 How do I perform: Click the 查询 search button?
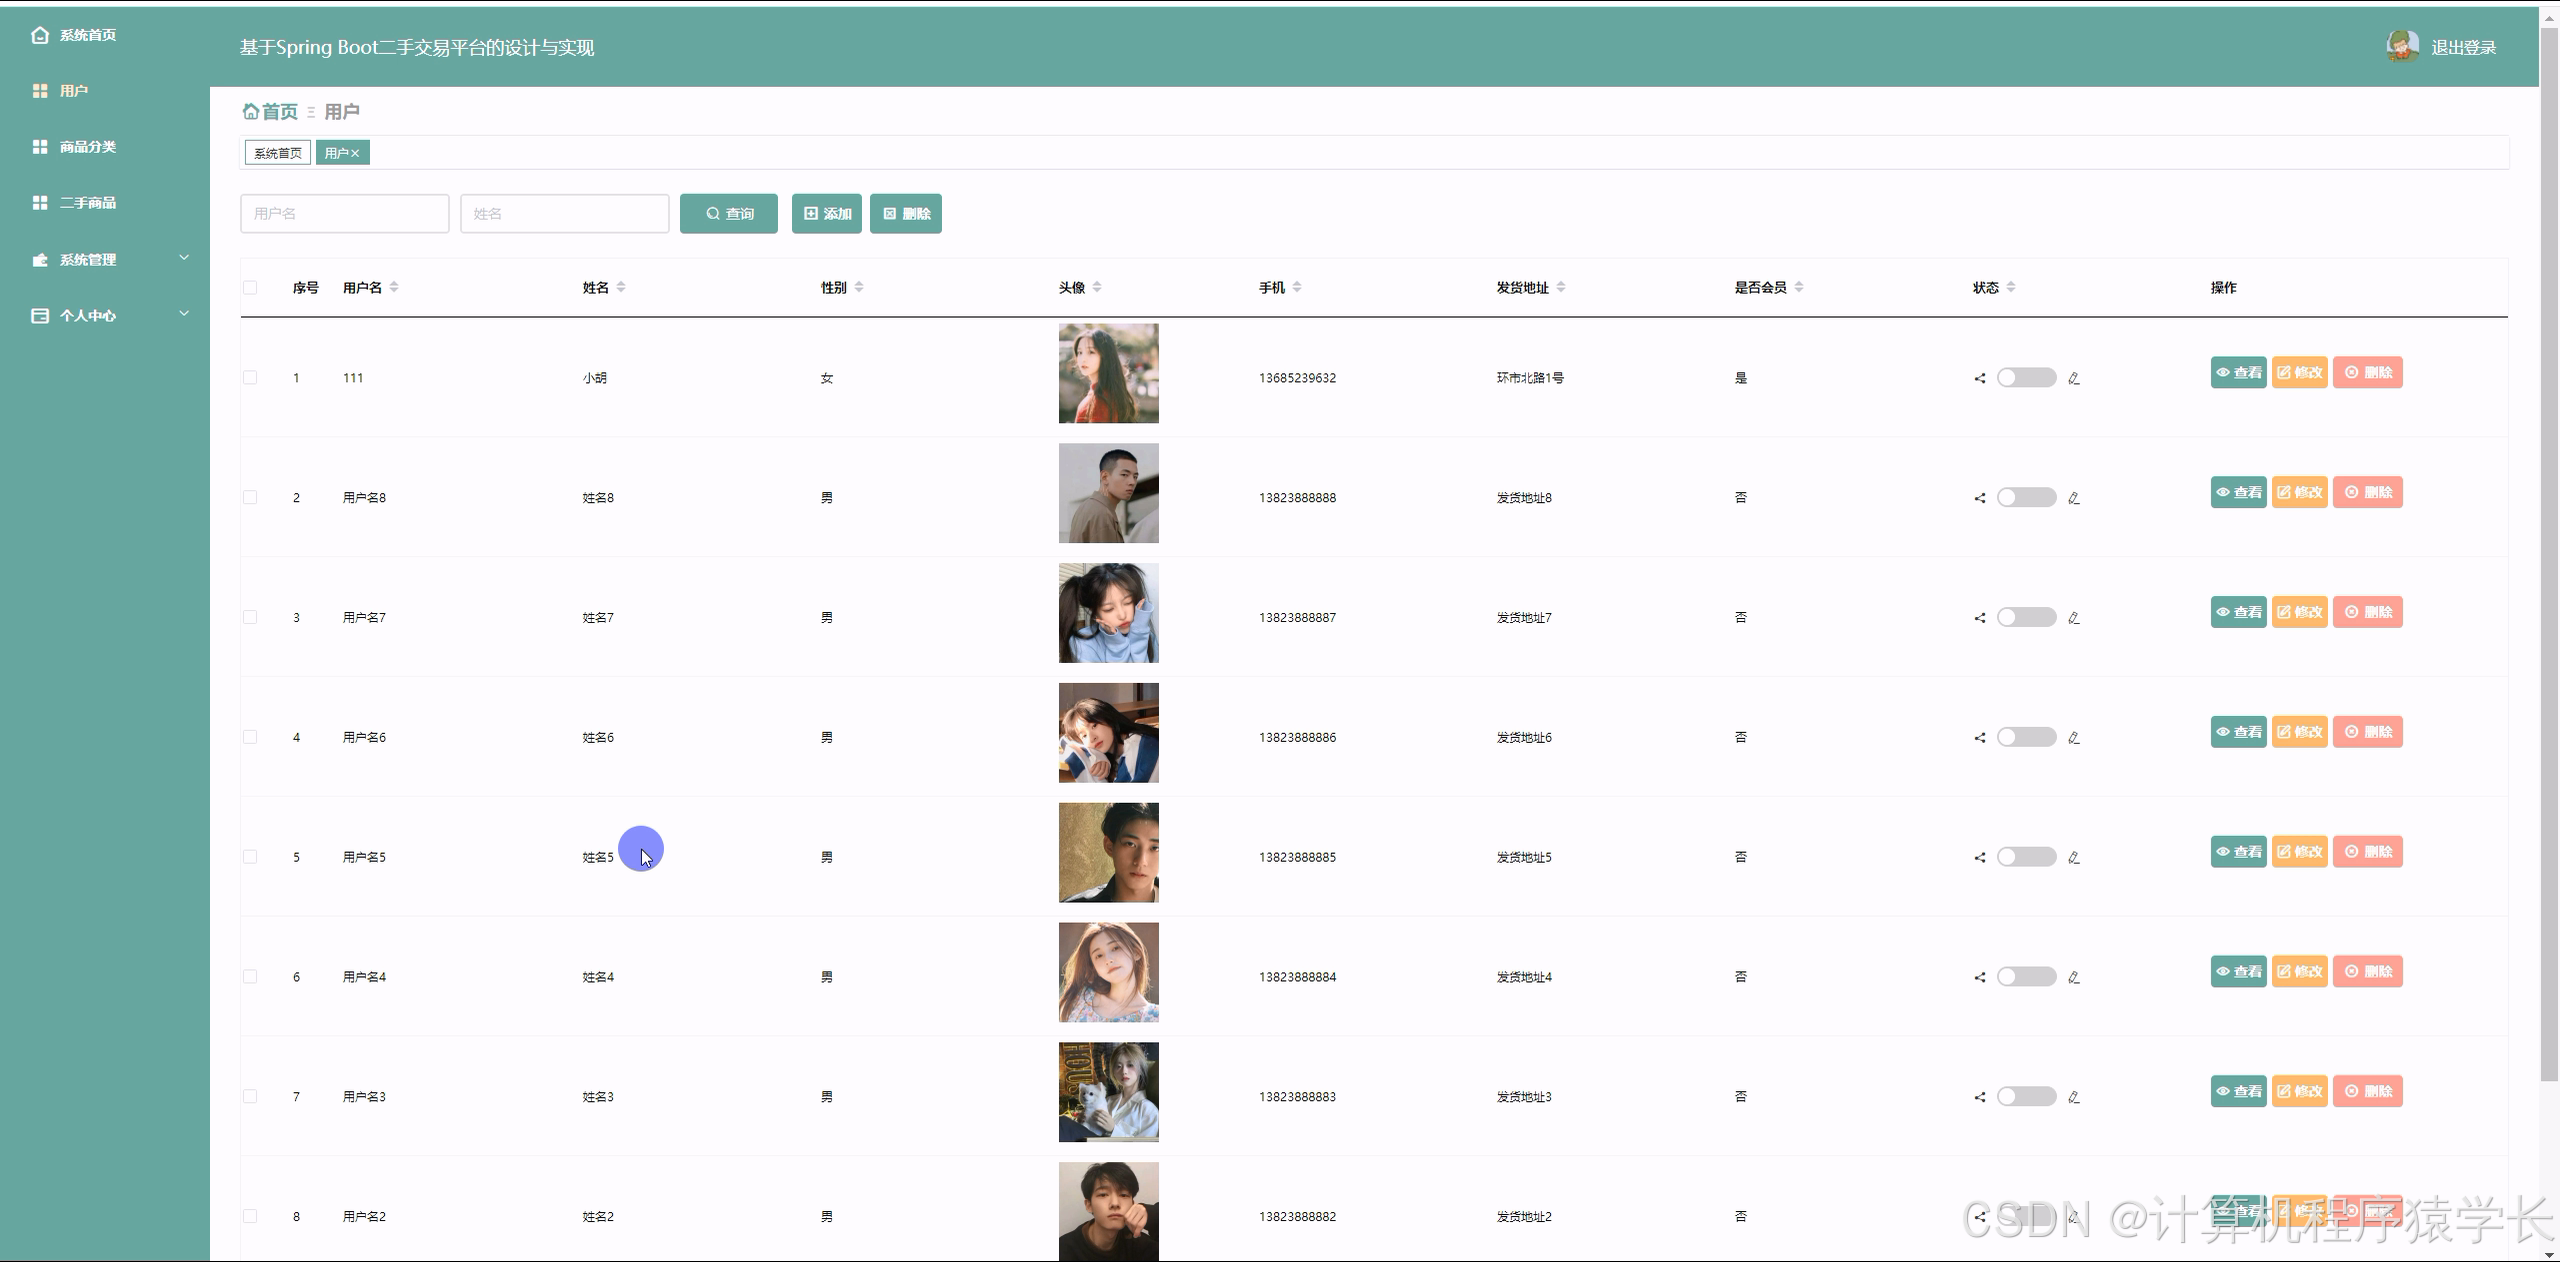tap(729, 214)
